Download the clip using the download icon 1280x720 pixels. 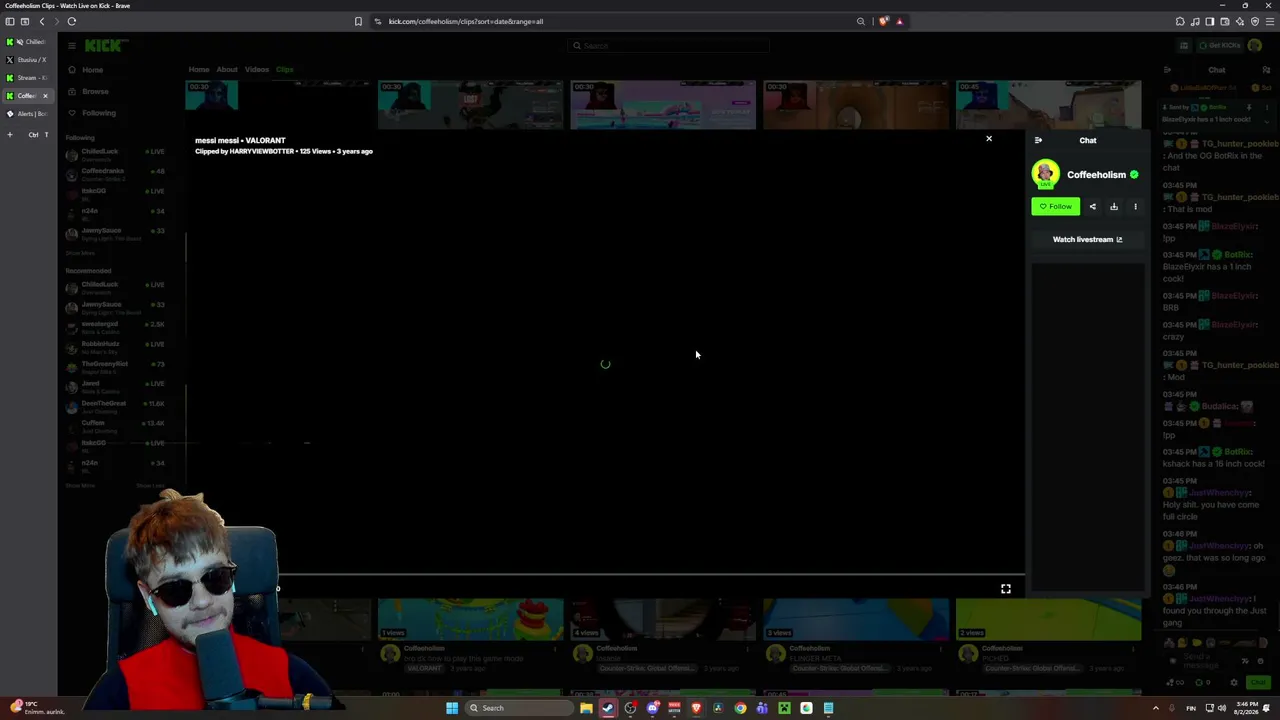(x=1114, y=207)
